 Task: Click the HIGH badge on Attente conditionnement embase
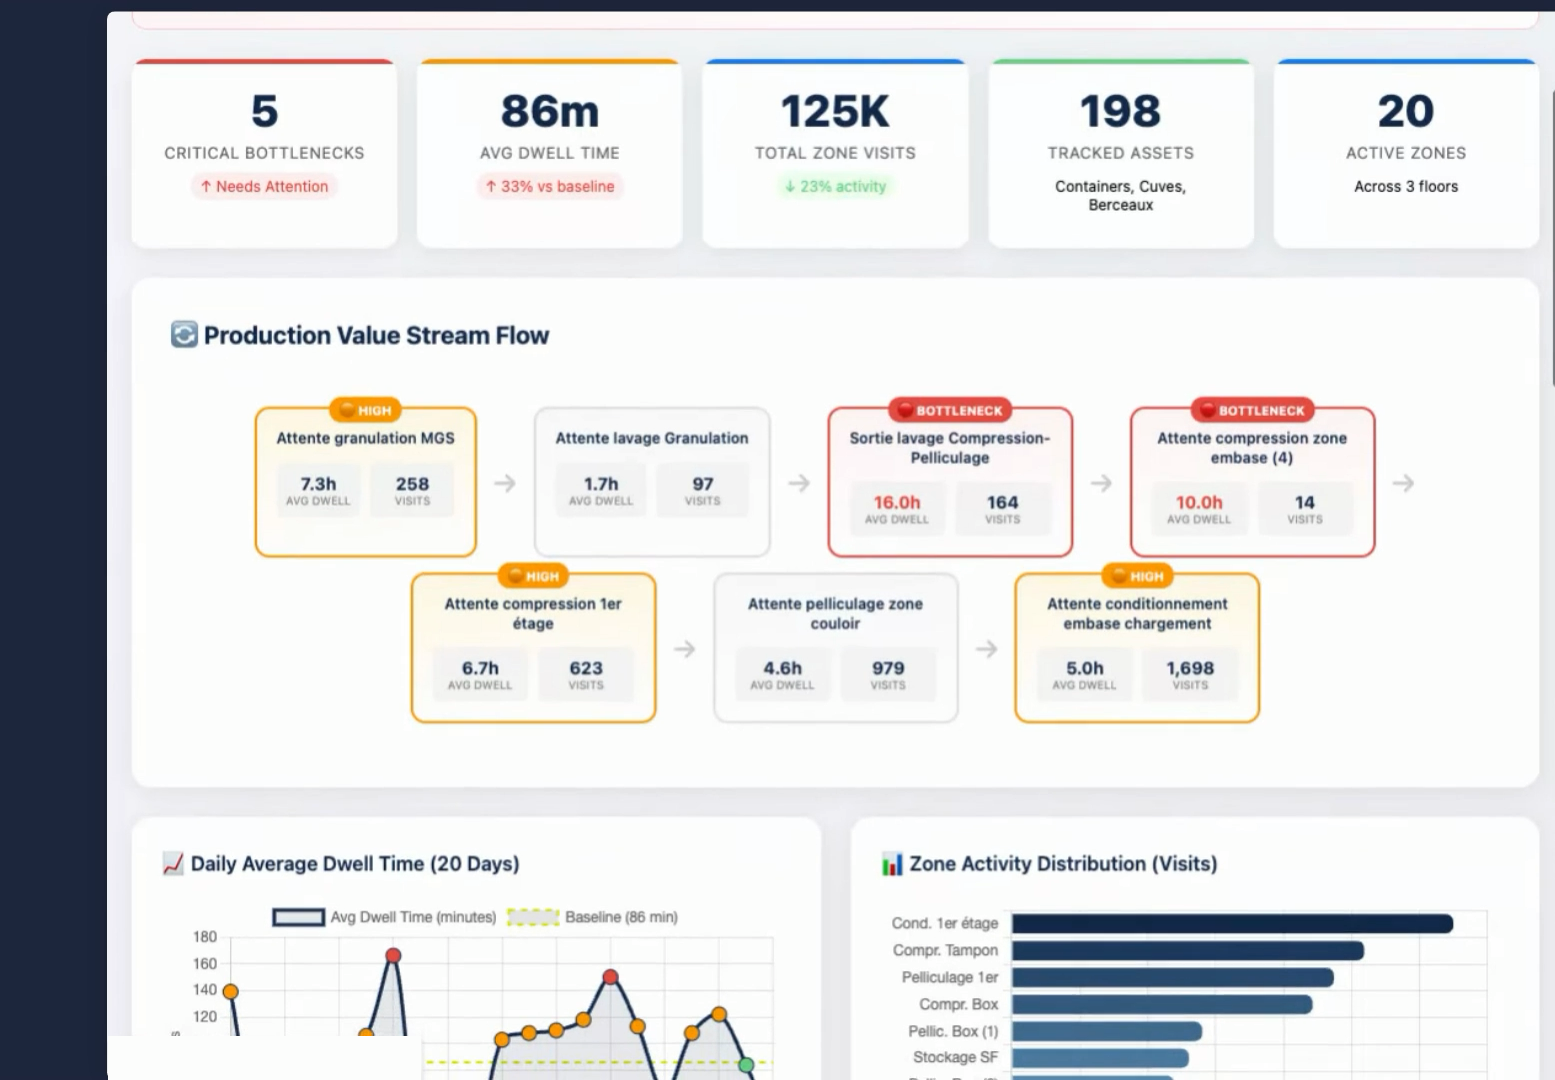coord(1137,576)
